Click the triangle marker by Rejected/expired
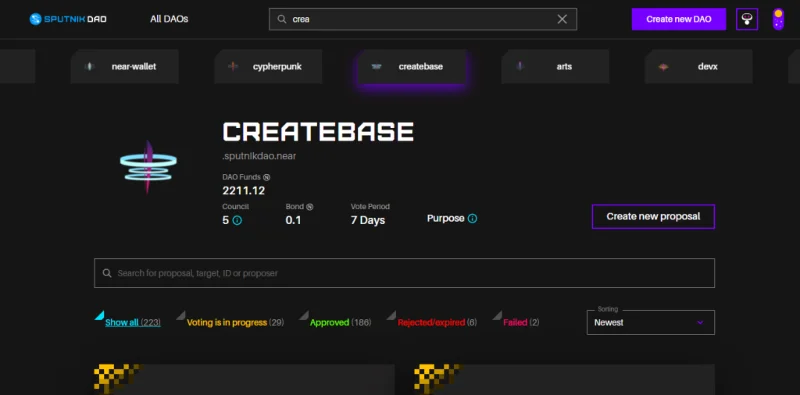800x395 pixels. [x=391, y=315]
